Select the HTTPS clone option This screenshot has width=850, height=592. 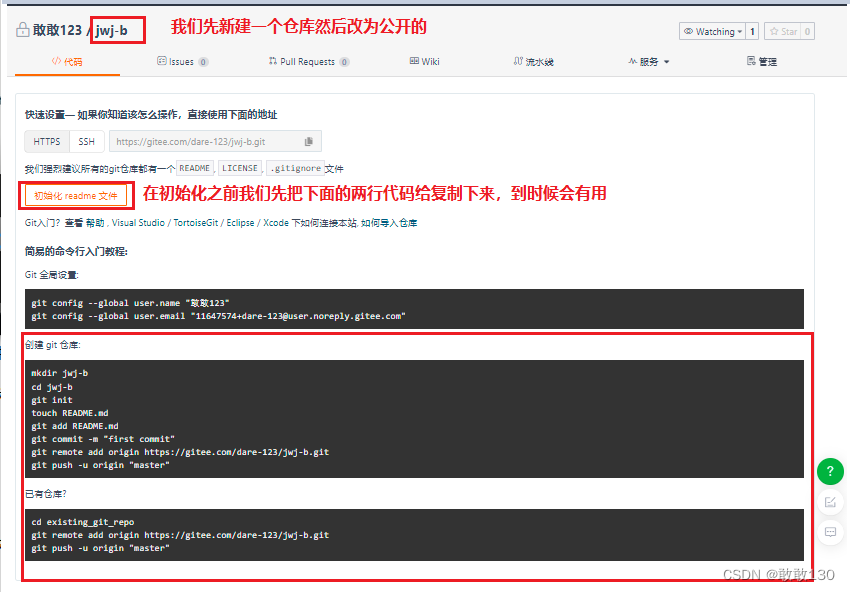47,141
